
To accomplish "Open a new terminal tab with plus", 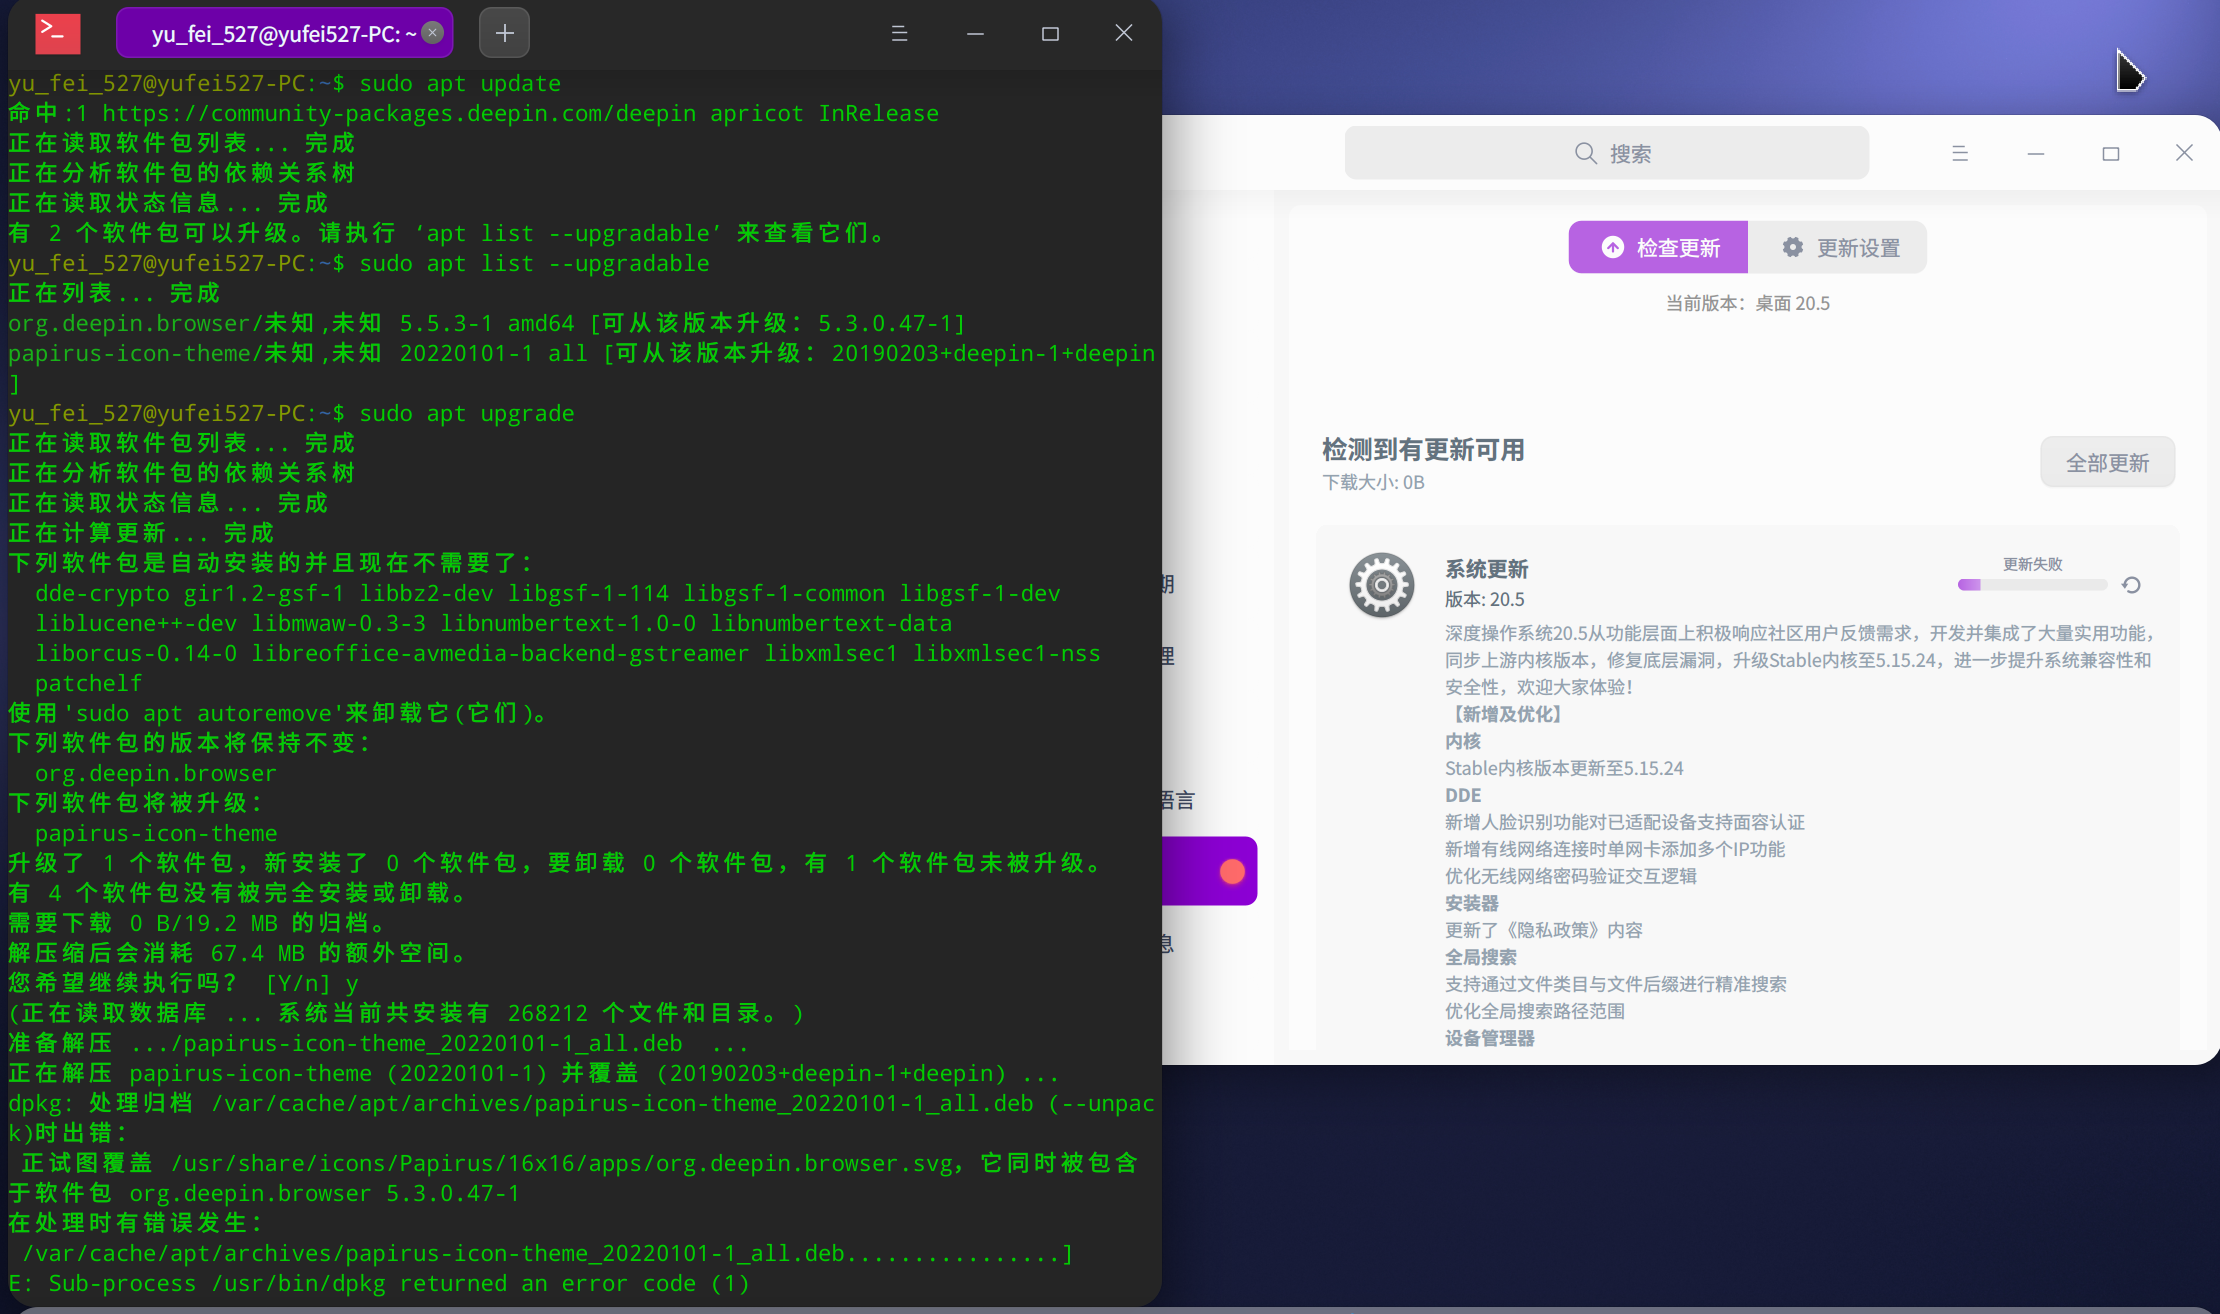I will pos(504,33).
